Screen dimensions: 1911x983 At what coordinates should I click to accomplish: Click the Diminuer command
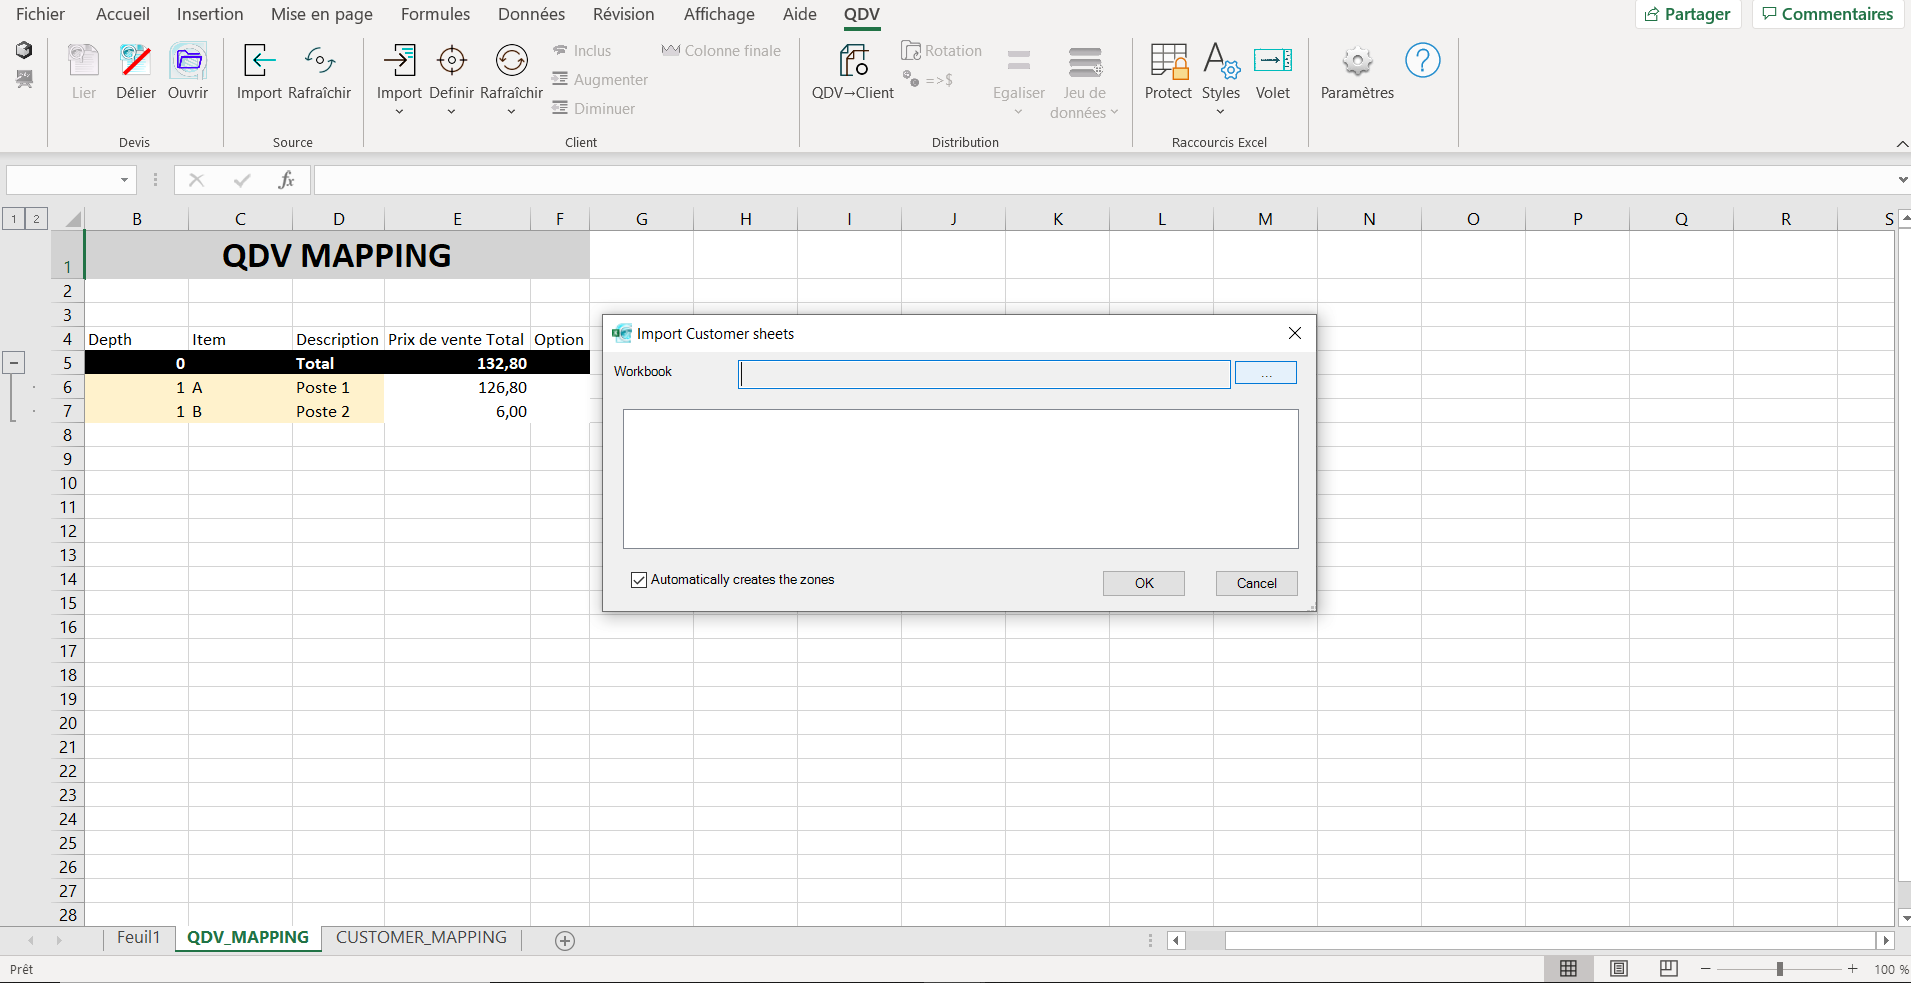click(x=594, y=109)
